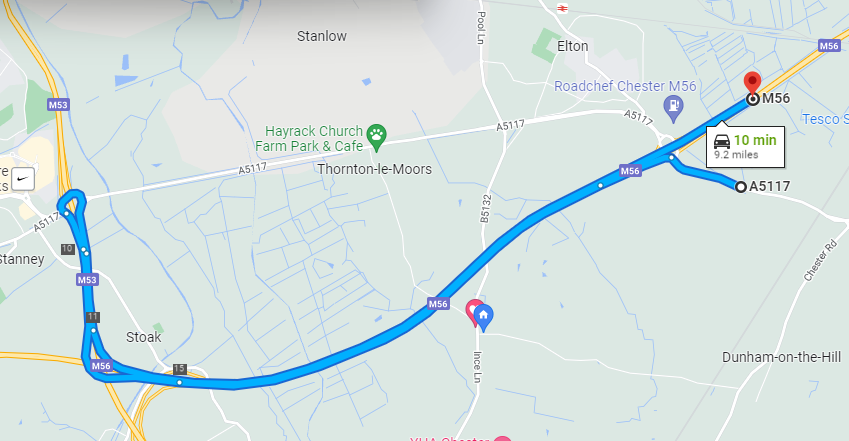Viewport: 849px width, 441px height.
Task: Open Roadchef Chester M56 fuel station marker
Action: [673, 108]
